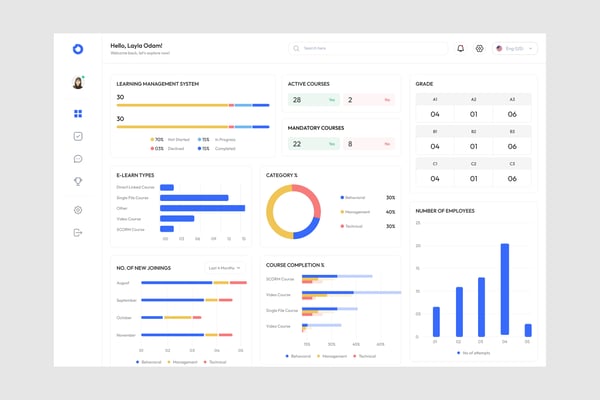The height and width of the screenshot is (400, 600).
Task: Open the sidebar settings gear icon
Action: click(78, 210)
